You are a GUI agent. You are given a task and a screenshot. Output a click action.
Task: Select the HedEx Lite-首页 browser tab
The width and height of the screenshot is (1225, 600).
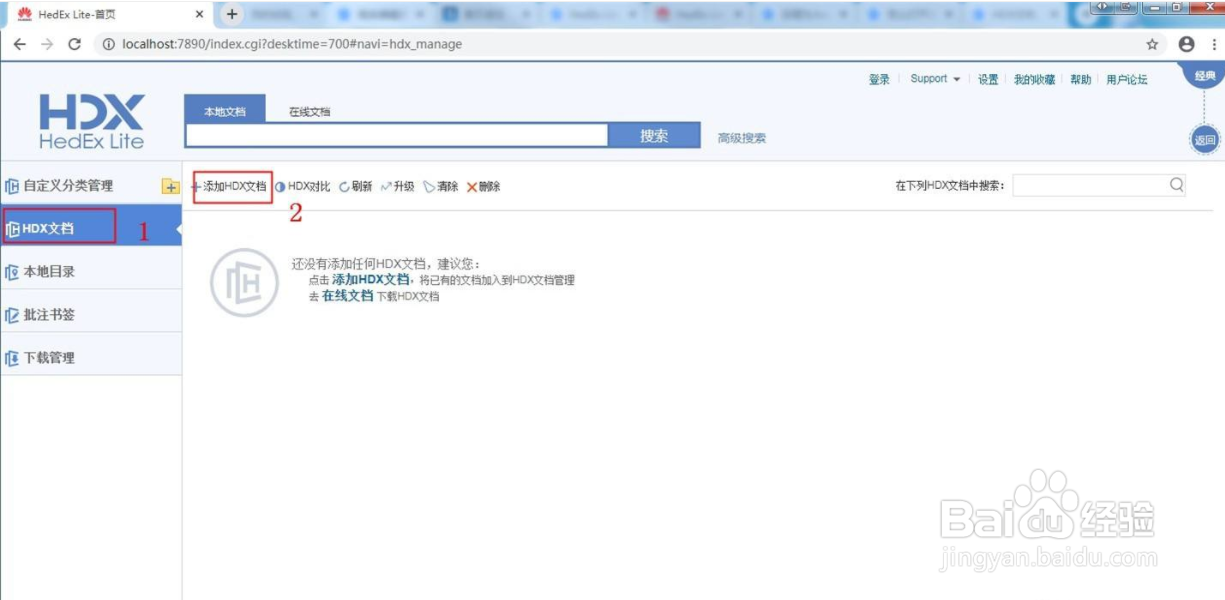click(110, 14)
